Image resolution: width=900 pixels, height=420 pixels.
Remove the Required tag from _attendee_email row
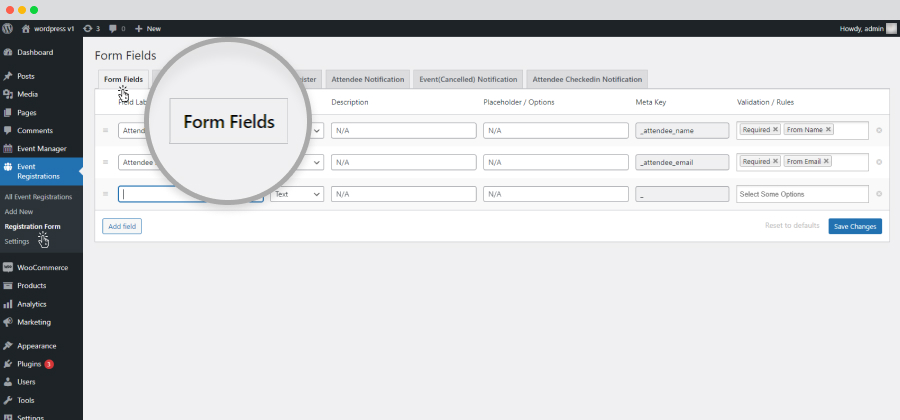775,161
